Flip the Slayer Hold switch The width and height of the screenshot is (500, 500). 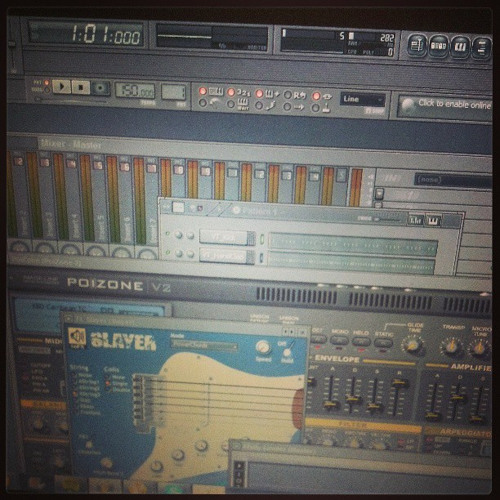tap(287, 349)
